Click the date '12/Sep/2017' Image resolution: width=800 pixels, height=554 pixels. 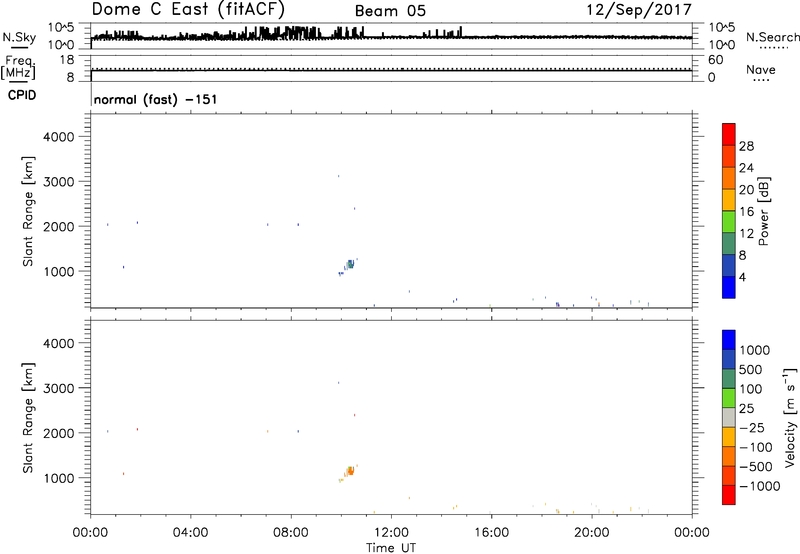coord(639,10)
